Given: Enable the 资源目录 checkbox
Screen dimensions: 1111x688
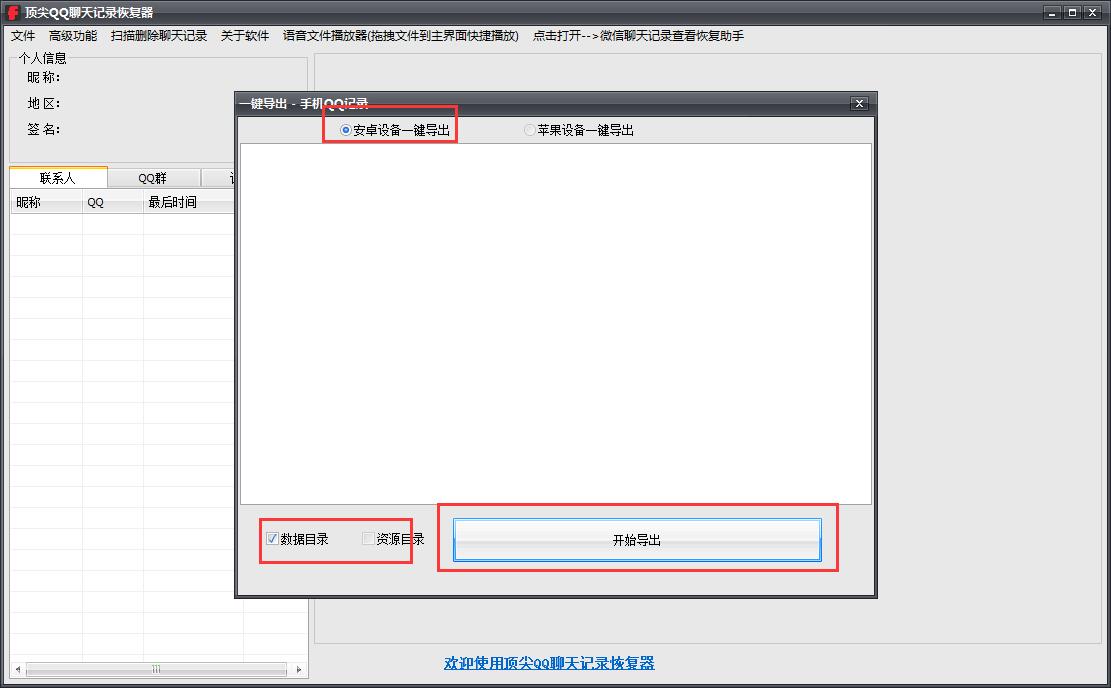Looking at the screenshot, I should pyautogui.click(x=368, y=538).
